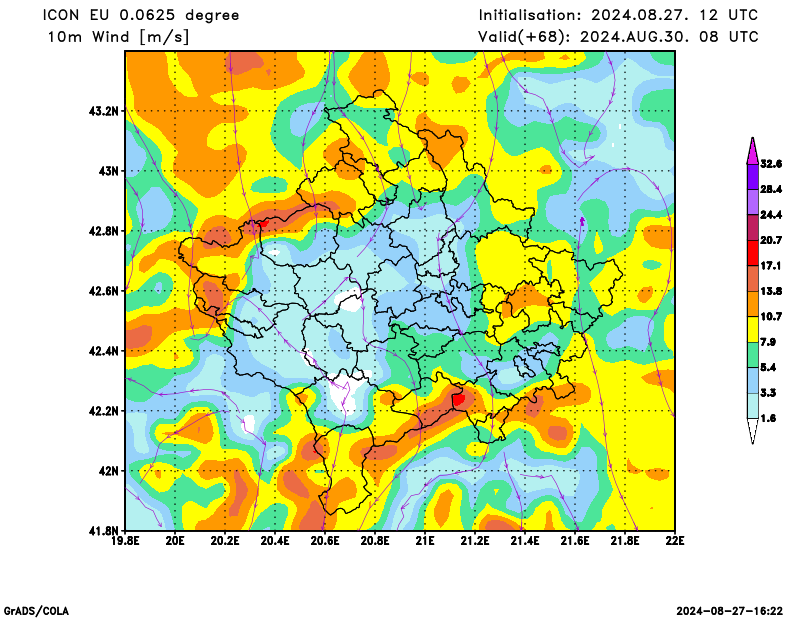Click the 24.4 legend value
This screenshot has height=618, width=800.
click(x=771, y=215)
